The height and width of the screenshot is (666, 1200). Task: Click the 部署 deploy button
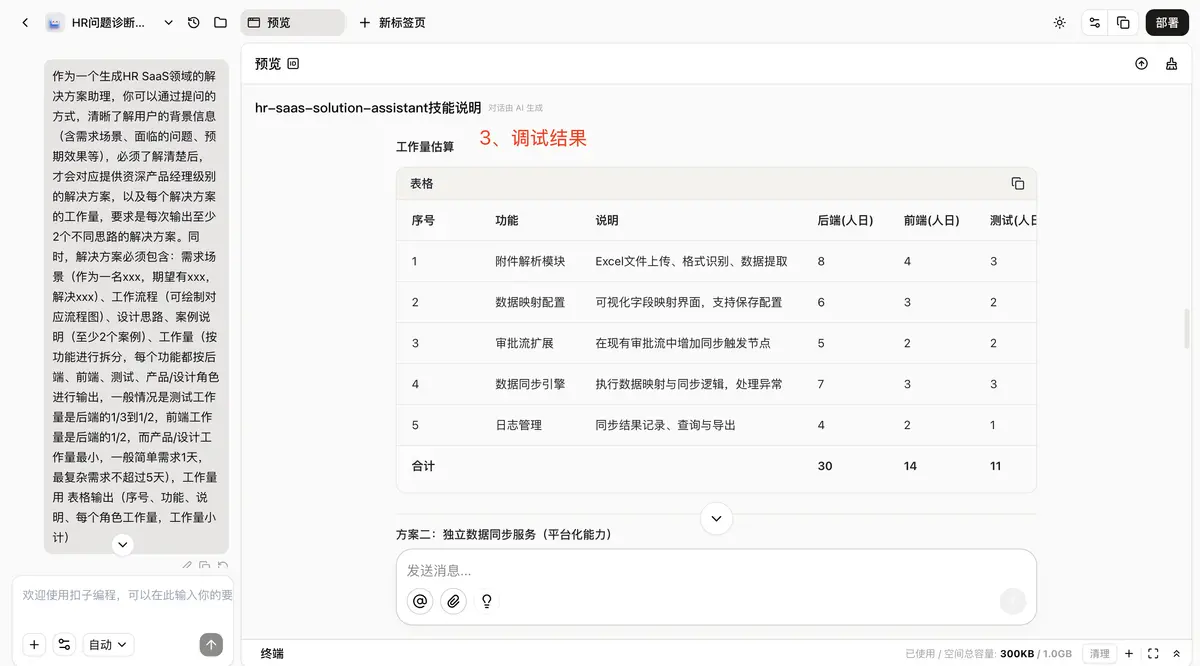1166,22
